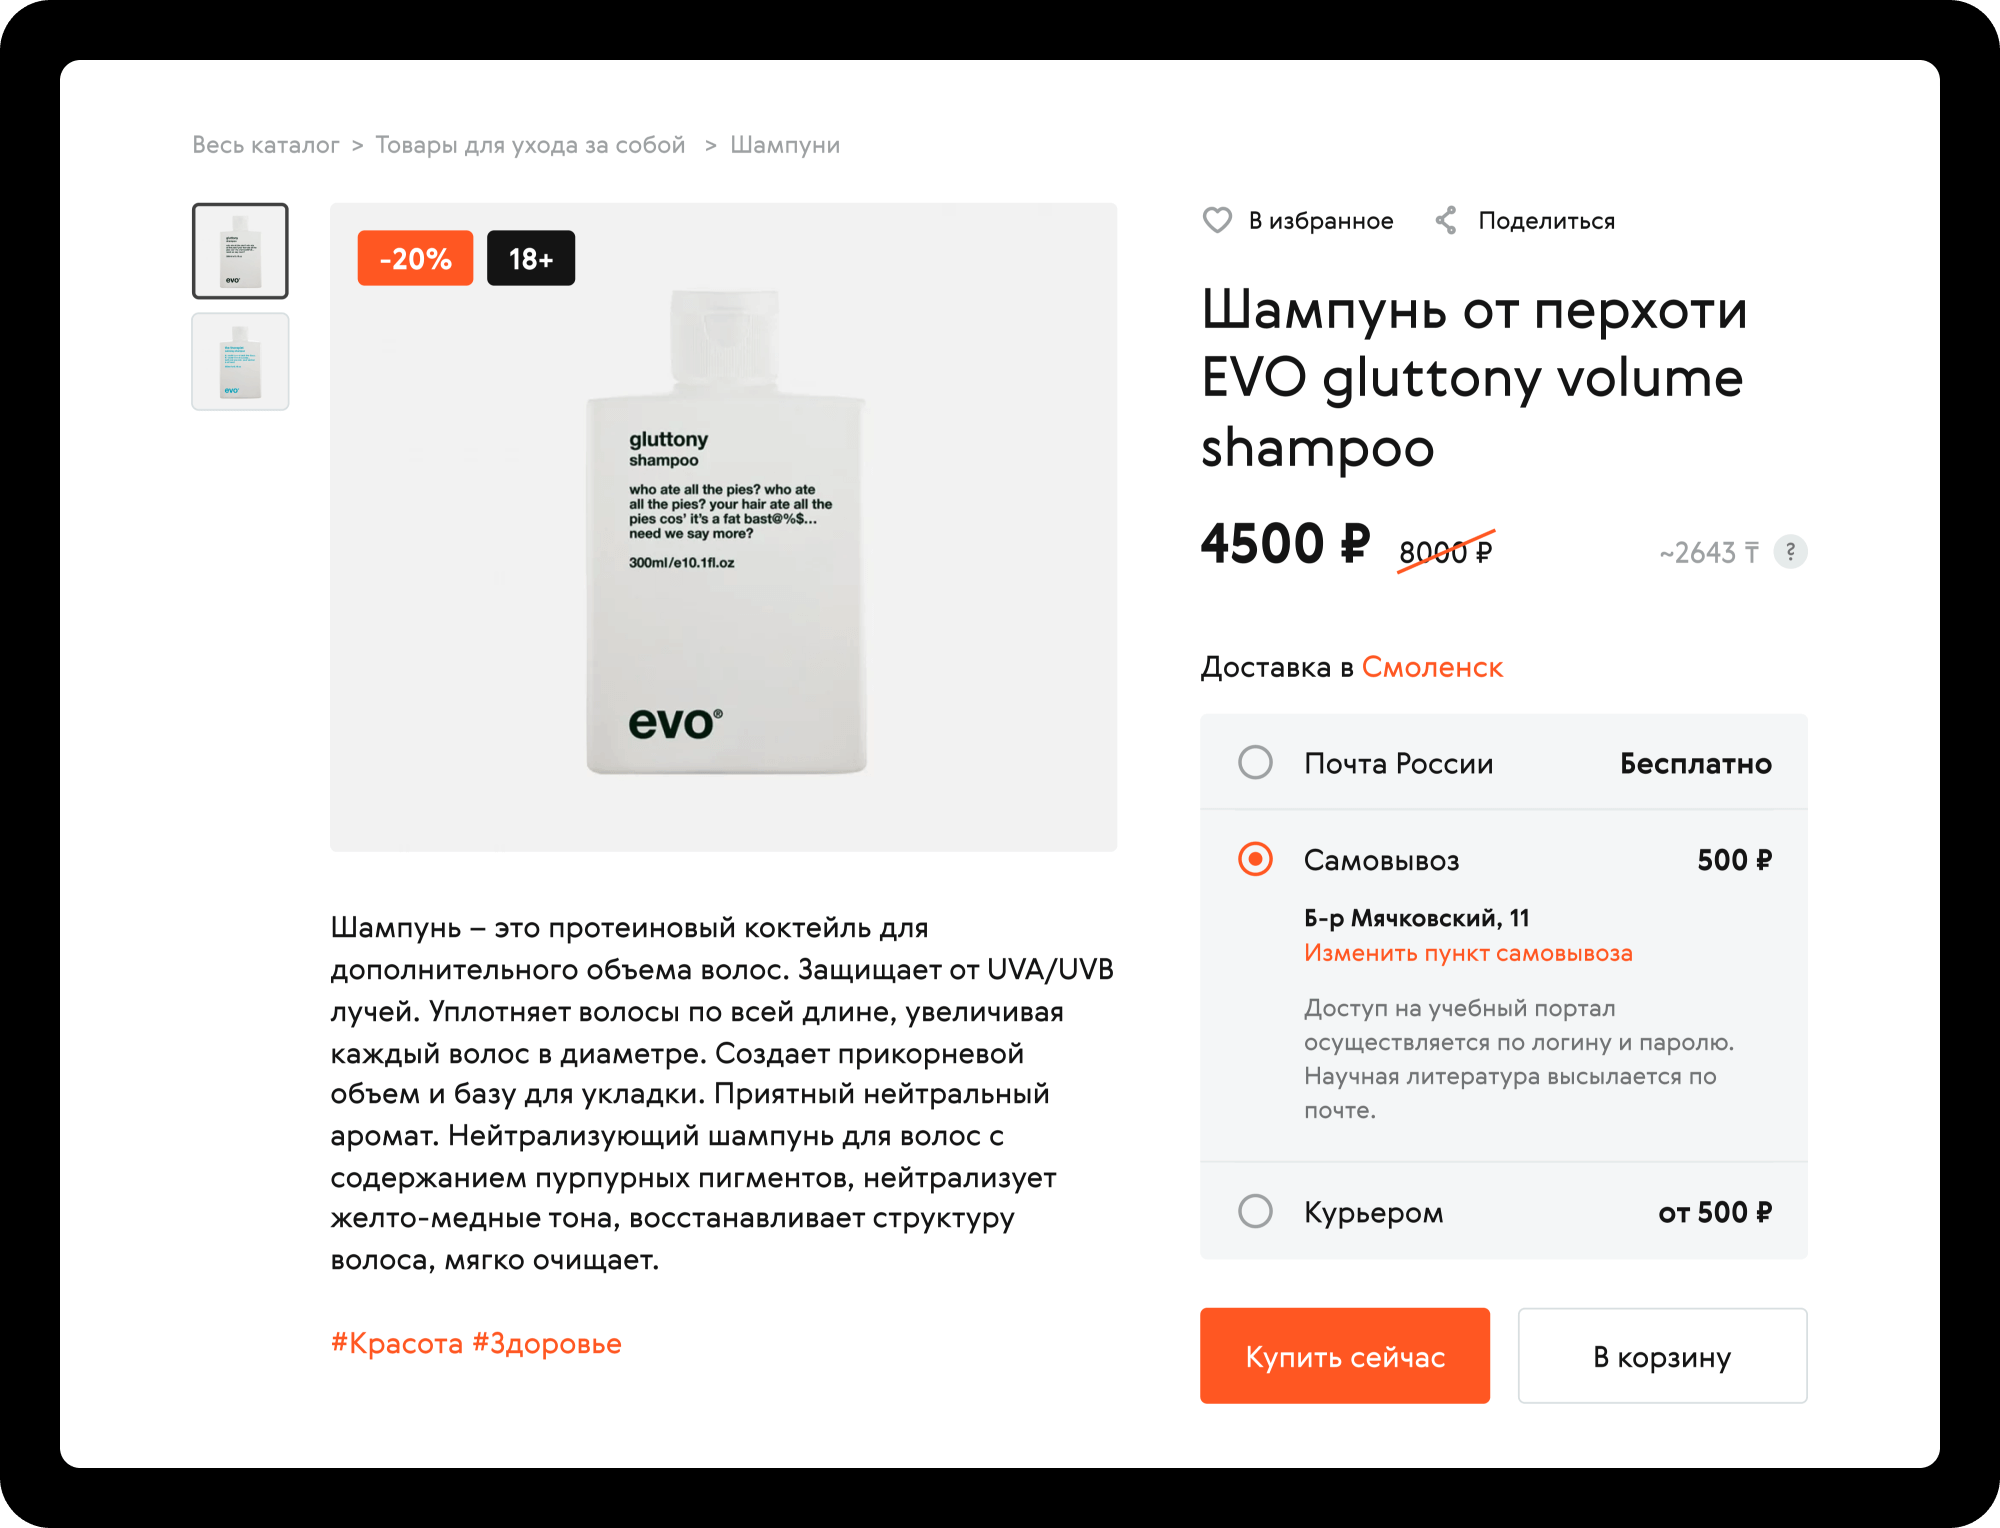Select the Самовывоз radio button
The height and width of the screenshot is (1528, 2000).
(1256, 859)
